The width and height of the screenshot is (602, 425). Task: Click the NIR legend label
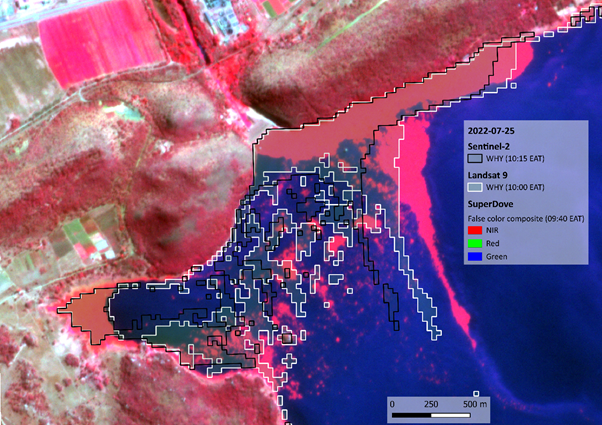pos(492,230)
